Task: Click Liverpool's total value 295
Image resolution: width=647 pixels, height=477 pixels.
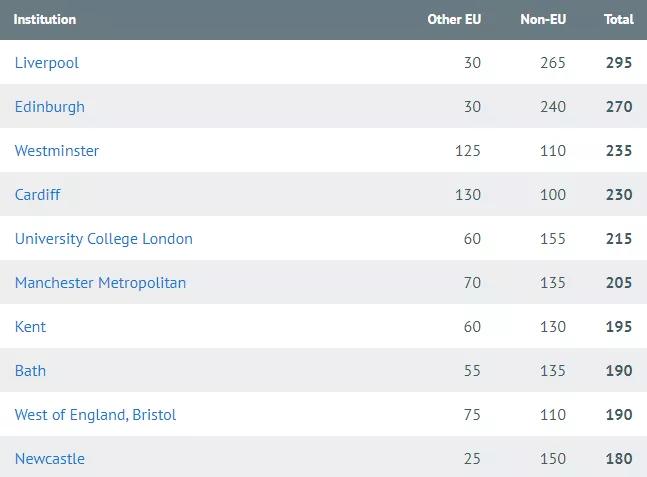Action: click(619, 63)
